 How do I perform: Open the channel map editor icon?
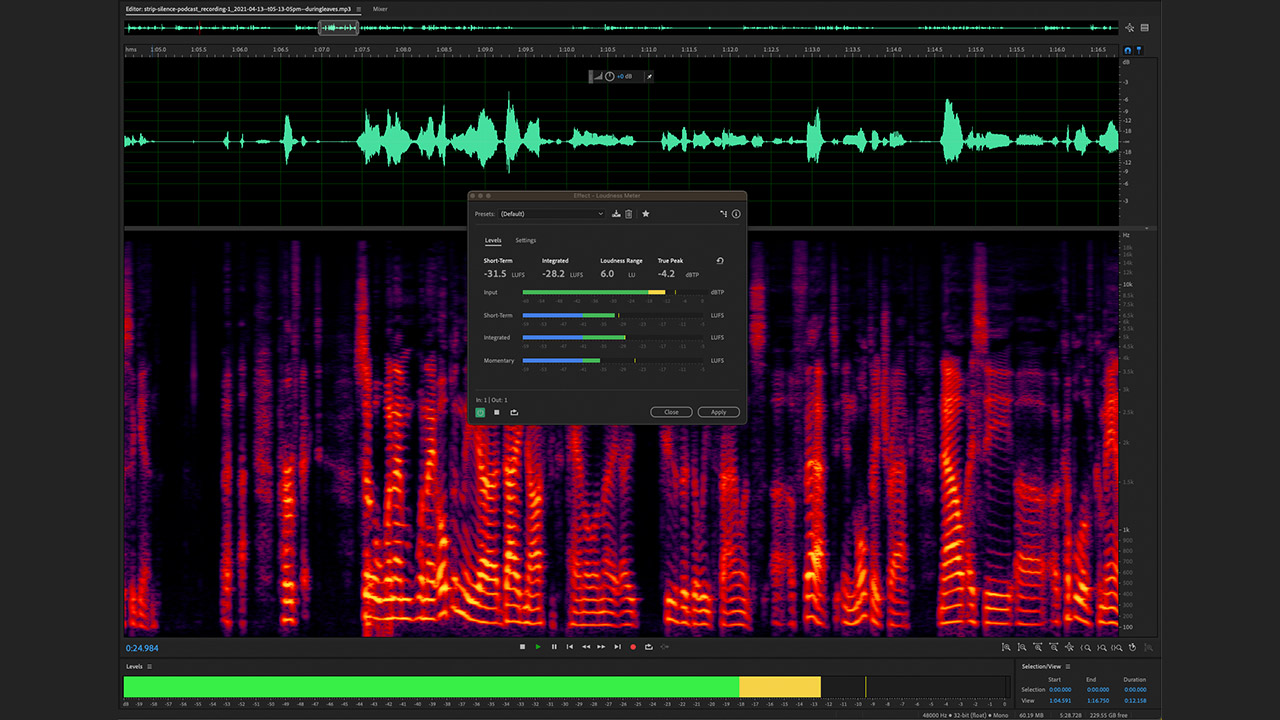(723, 214)
